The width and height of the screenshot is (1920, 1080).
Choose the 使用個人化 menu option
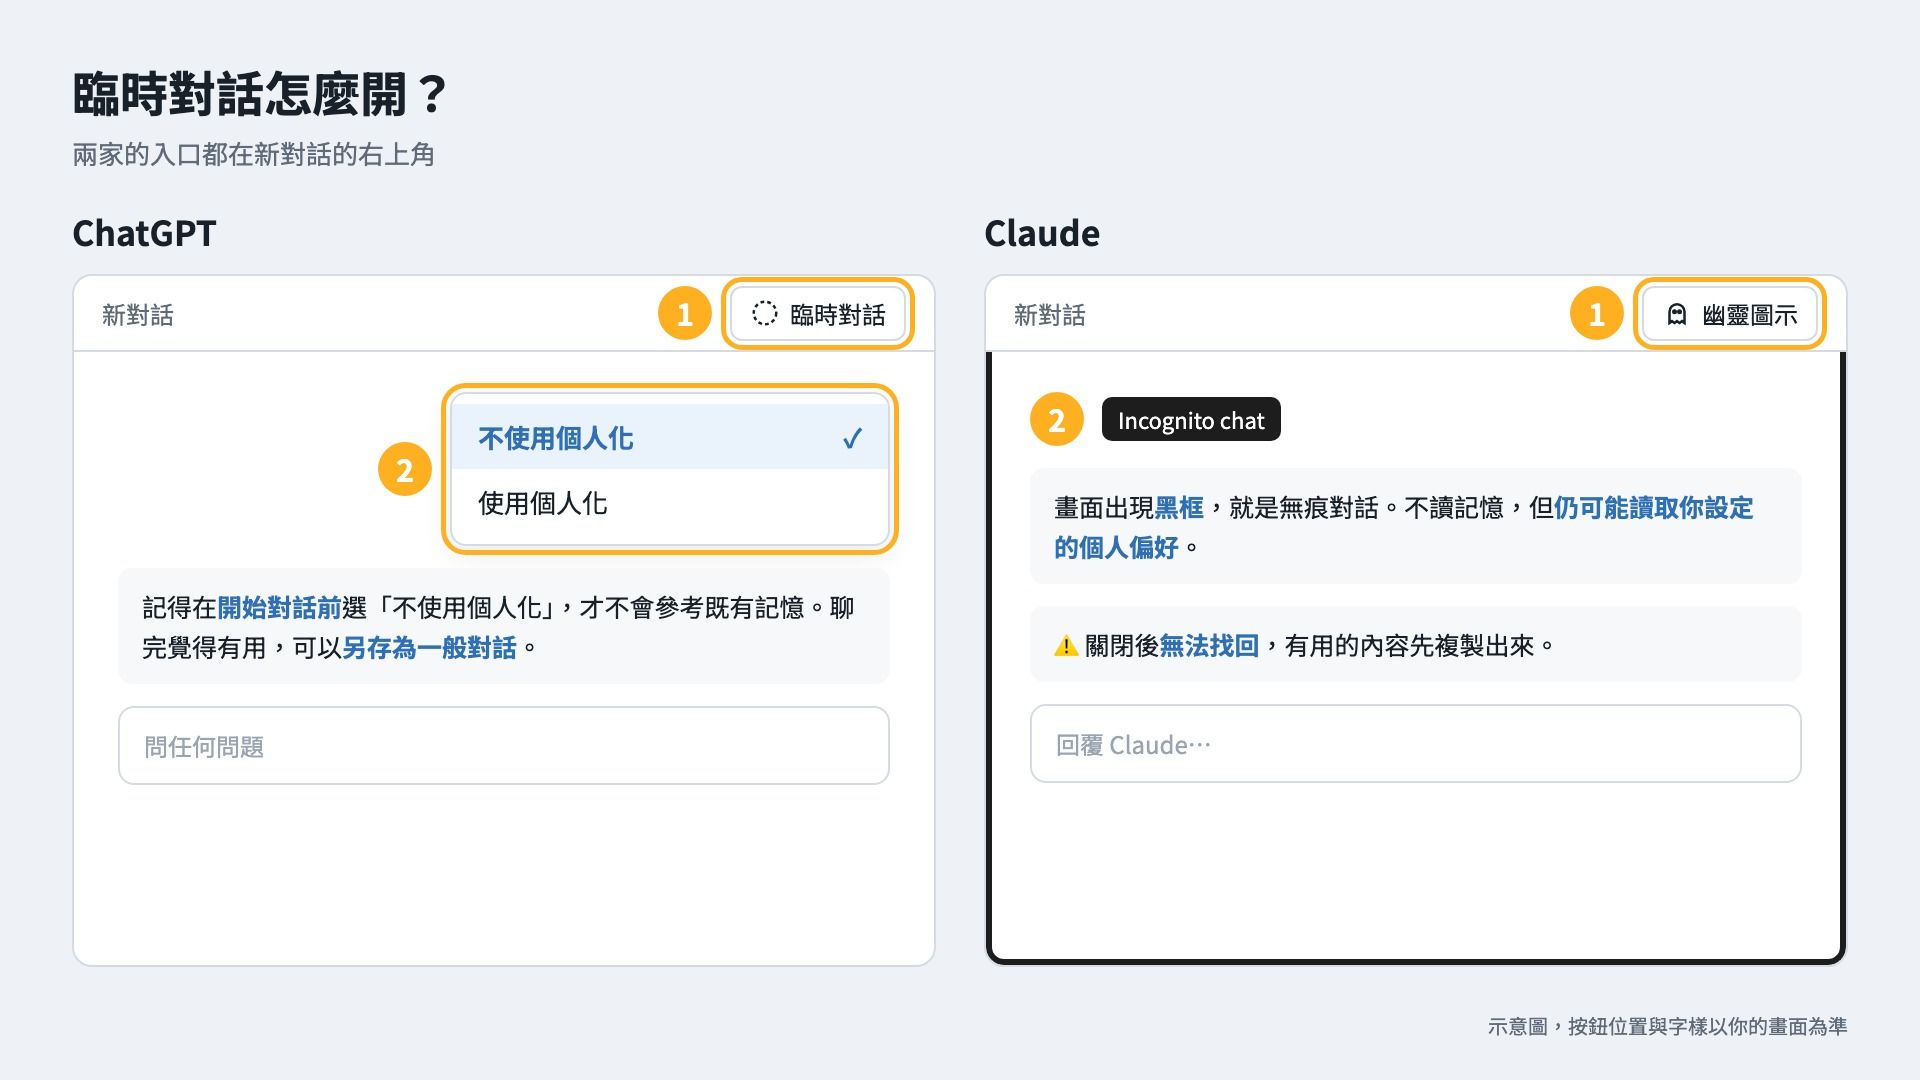[670, 503]
